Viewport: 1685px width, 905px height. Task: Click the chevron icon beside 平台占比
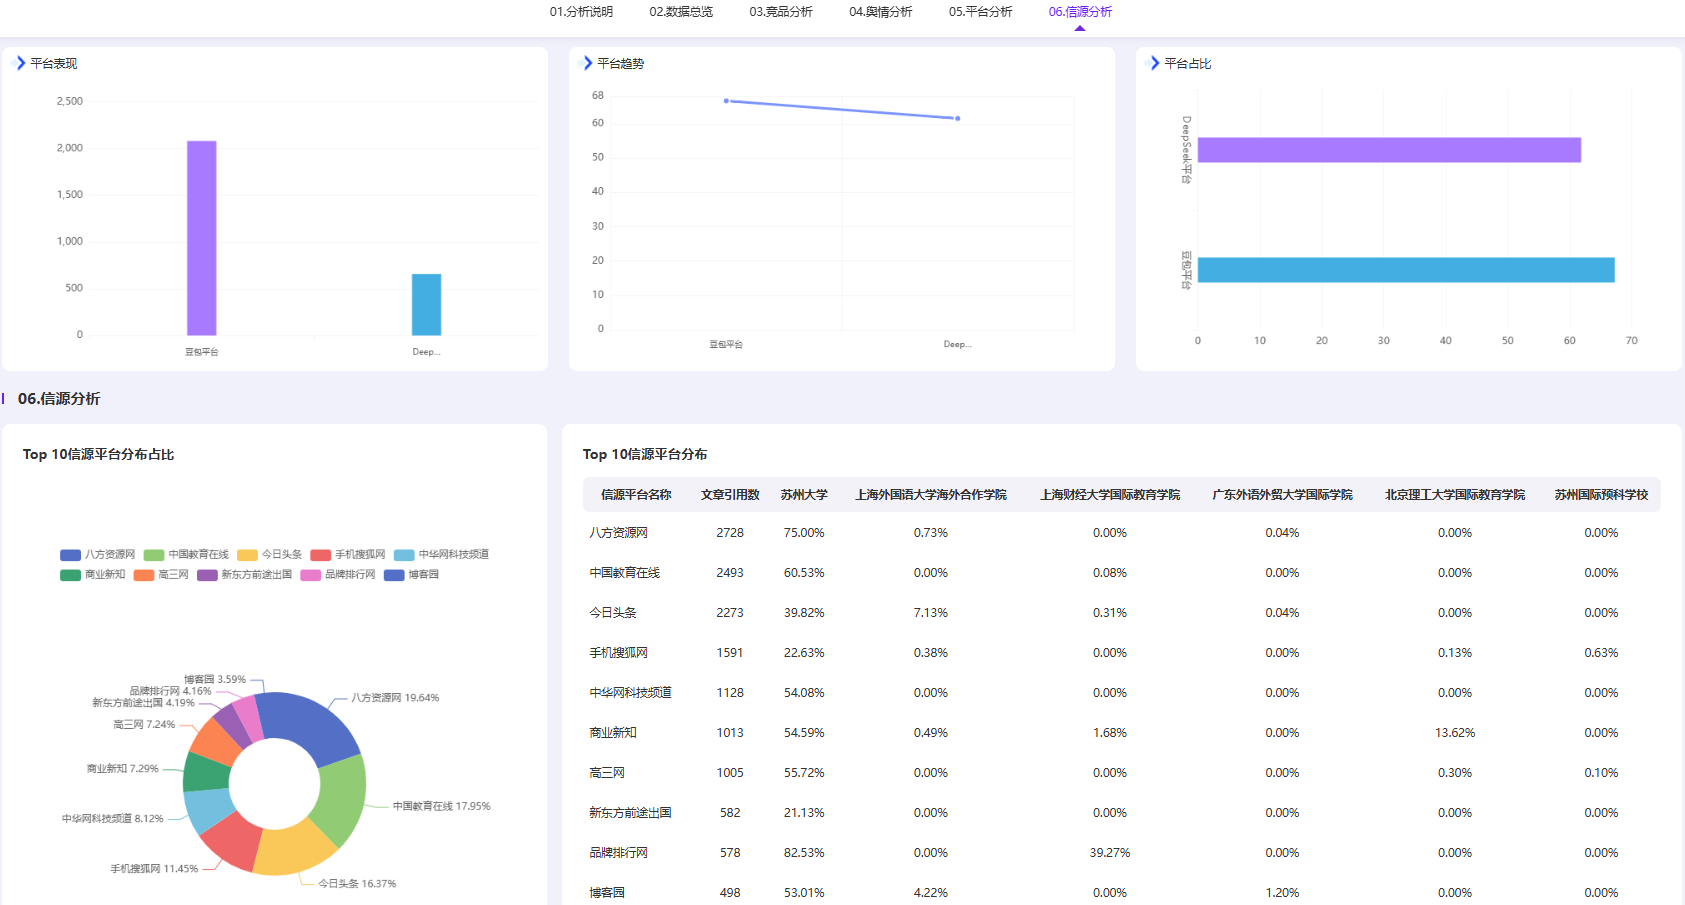[x=1155, y=63]
